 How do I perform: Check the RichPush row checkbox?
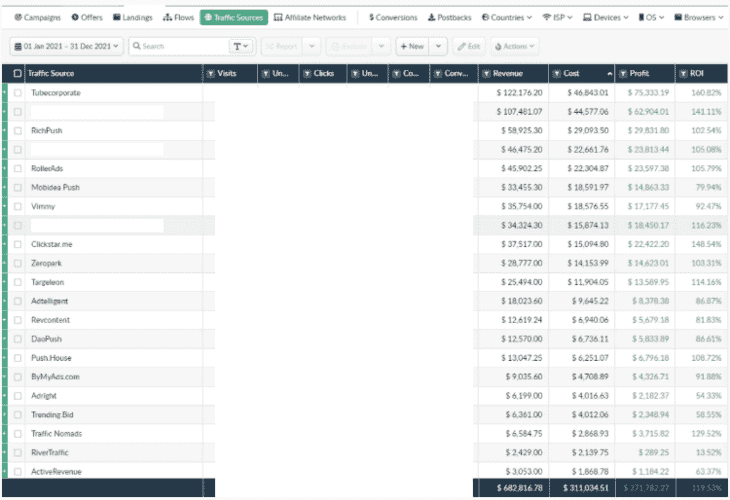(x=18, y=131)
